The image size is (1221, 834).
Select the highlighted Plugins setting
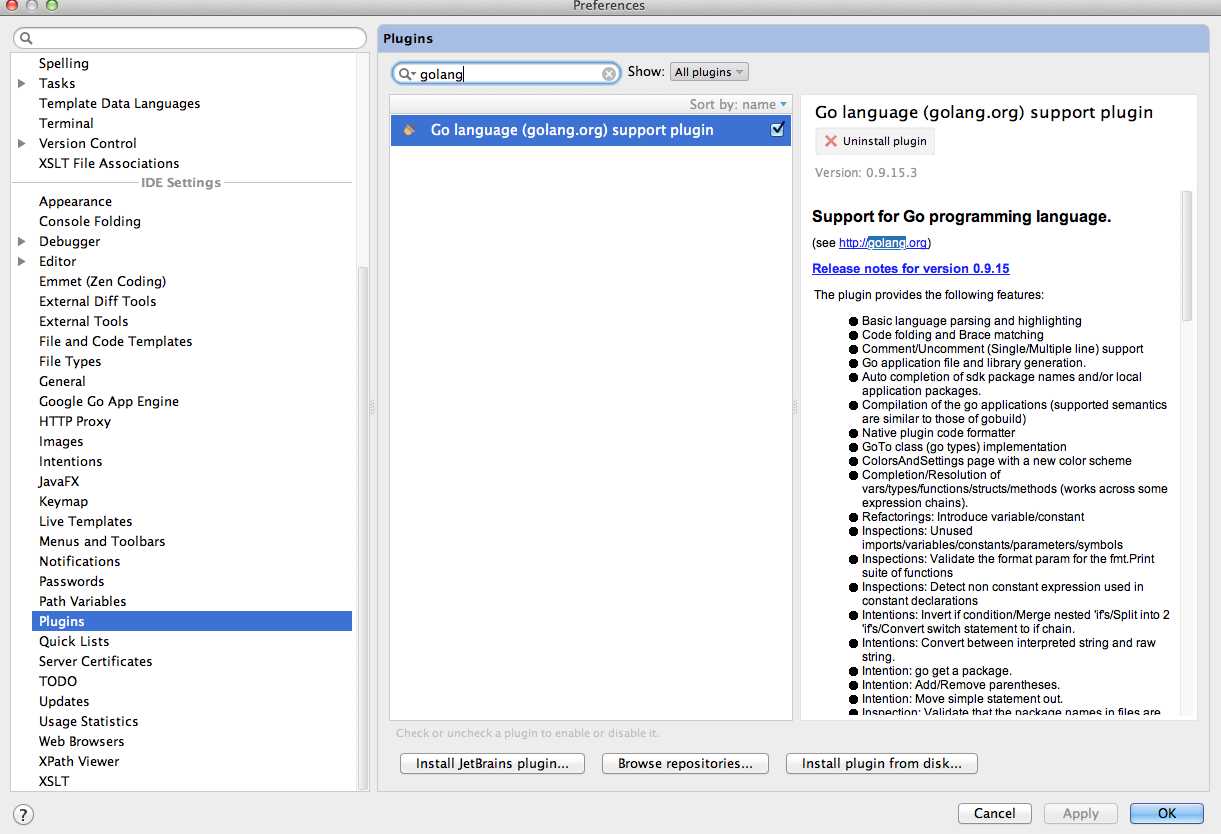(x=192, y=622)
